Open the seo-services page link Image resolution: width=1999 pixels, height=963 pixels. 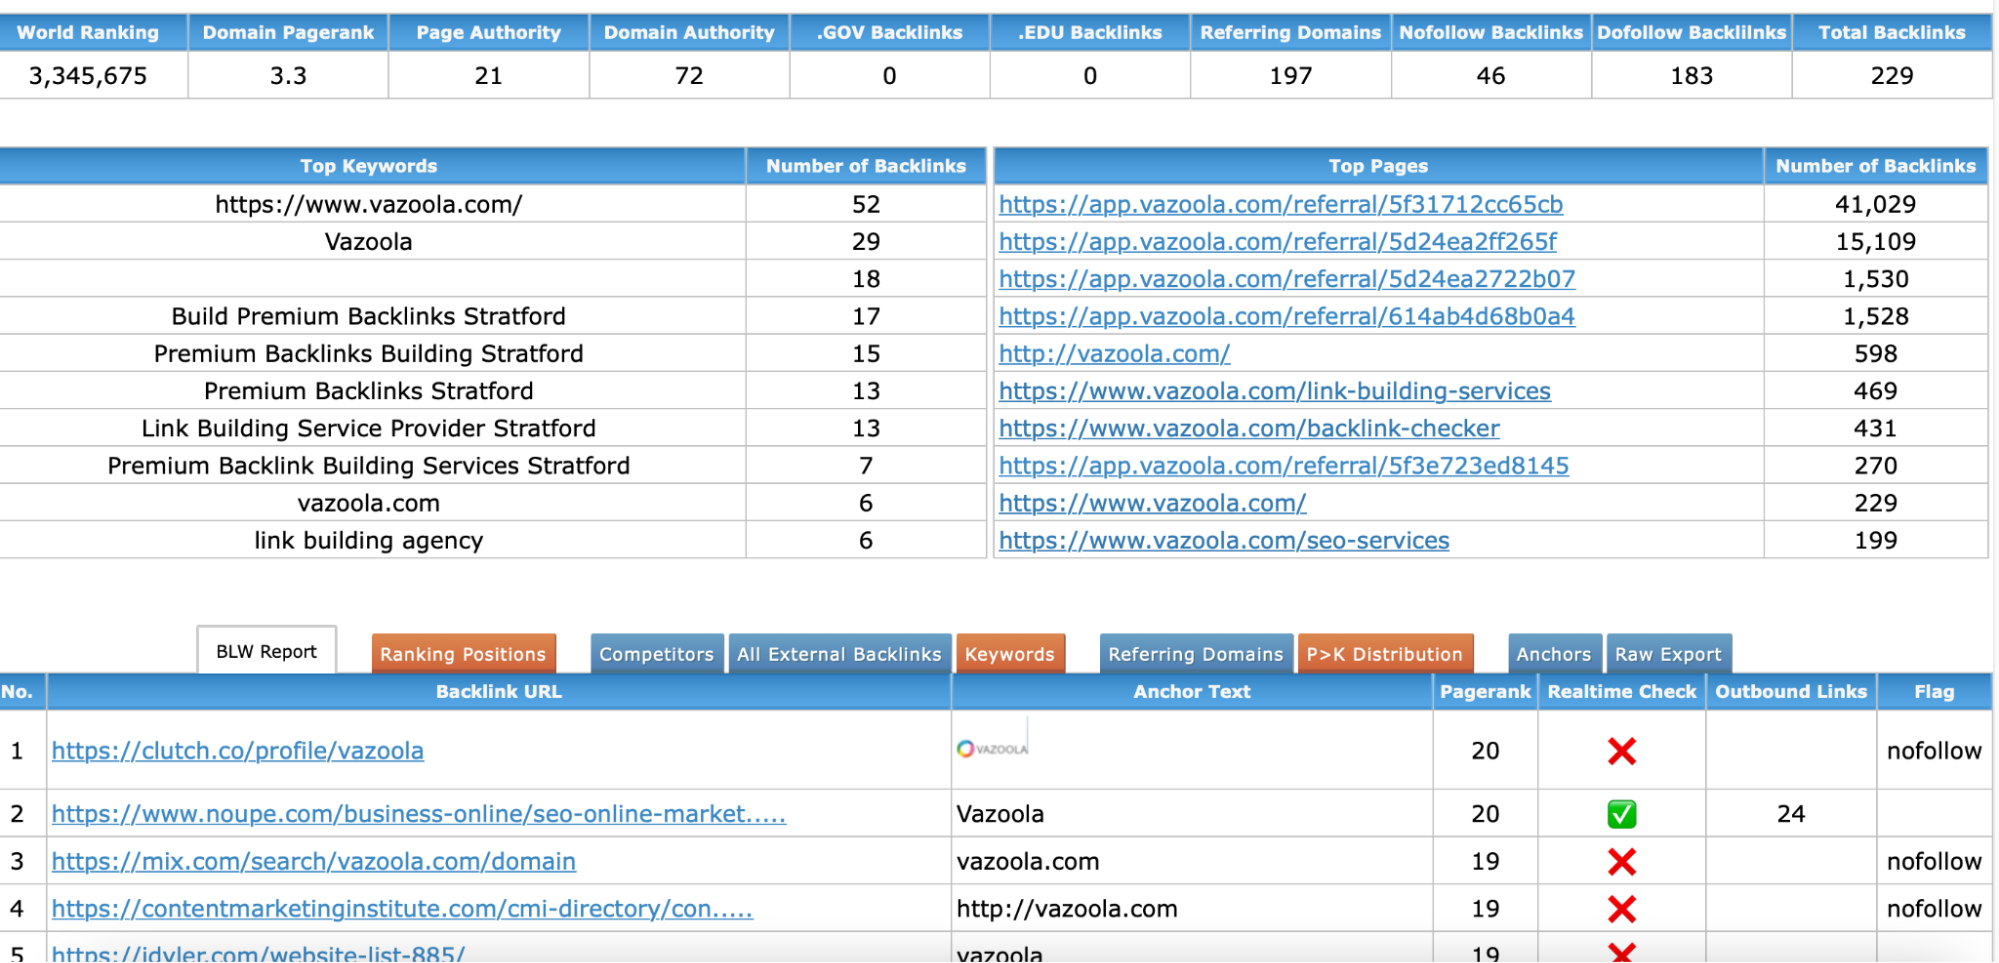pos(1224,540)
